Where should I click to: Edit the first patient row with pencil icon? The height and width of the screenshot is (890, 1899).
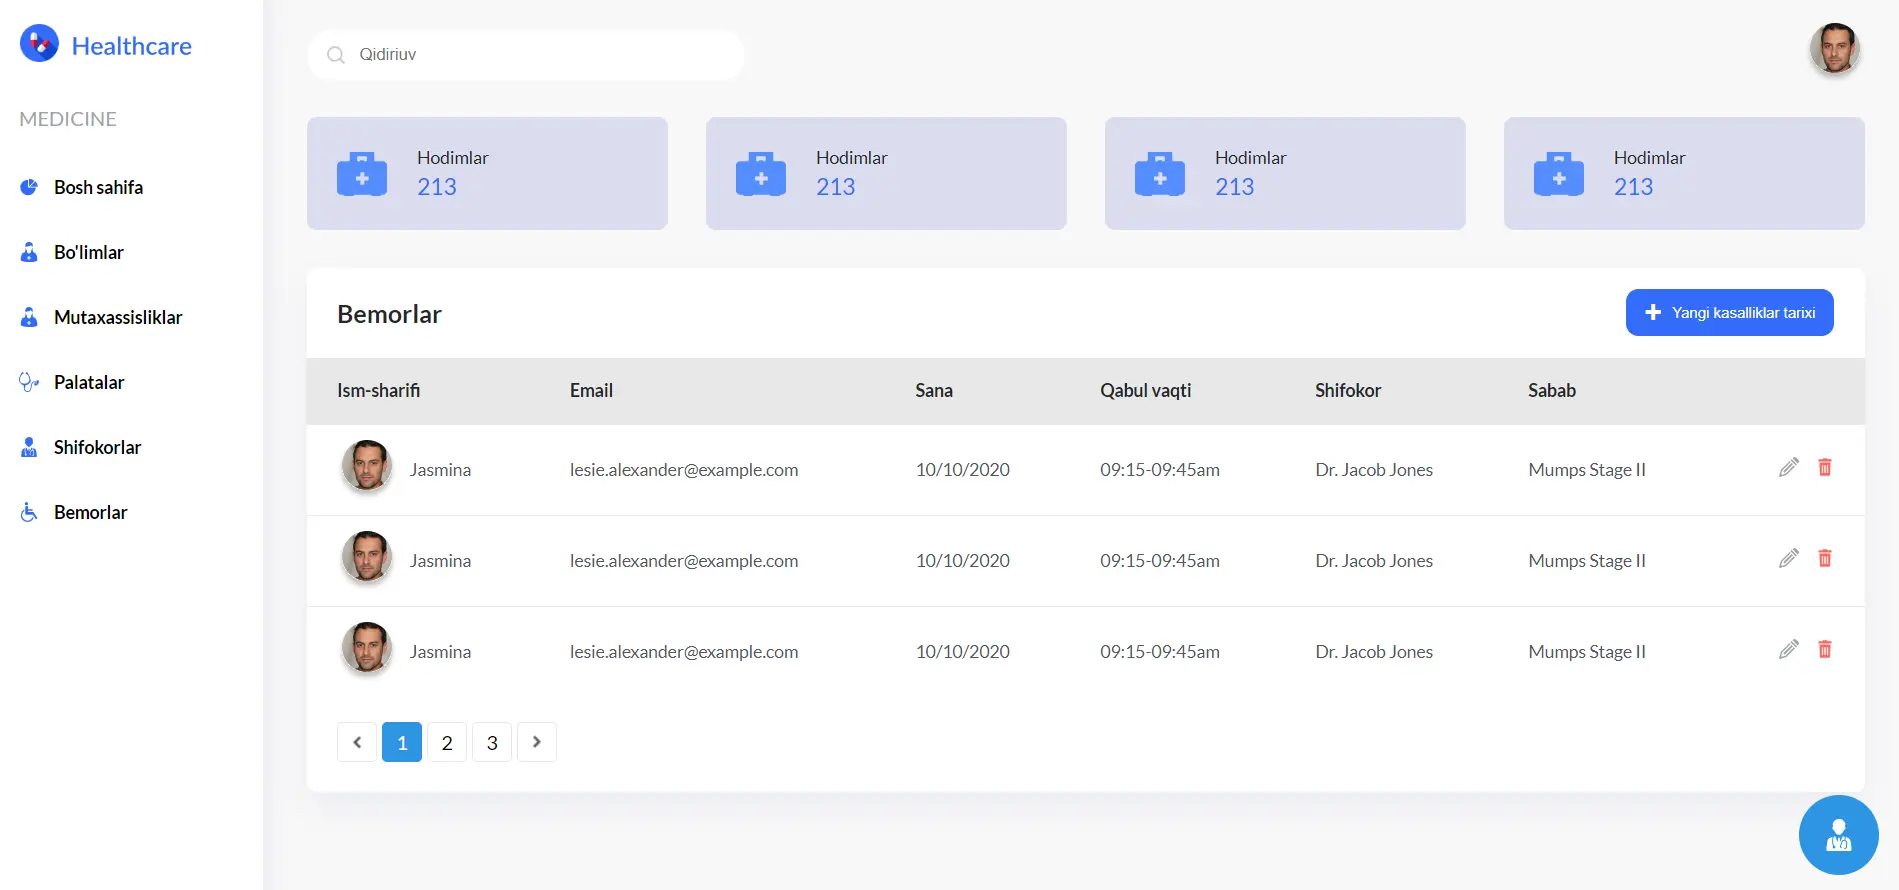1788,467
